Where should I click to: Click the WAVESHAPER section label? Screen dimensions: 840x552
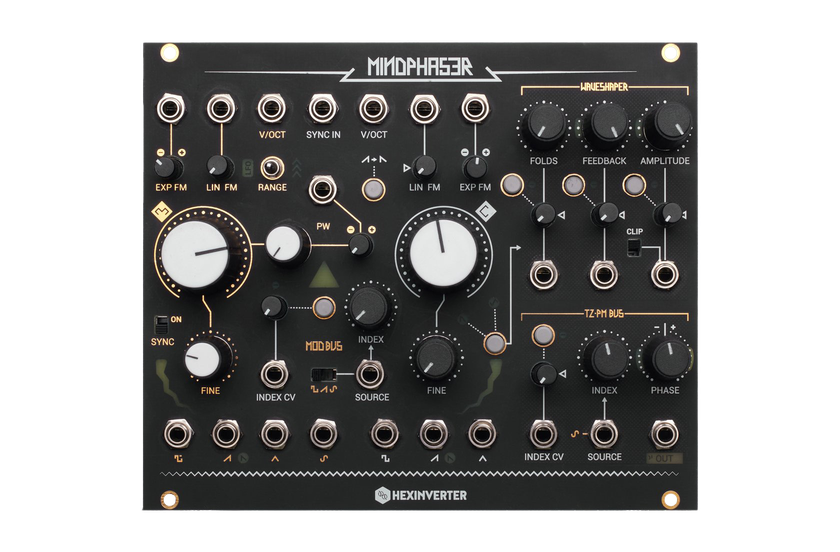(604, 89)
